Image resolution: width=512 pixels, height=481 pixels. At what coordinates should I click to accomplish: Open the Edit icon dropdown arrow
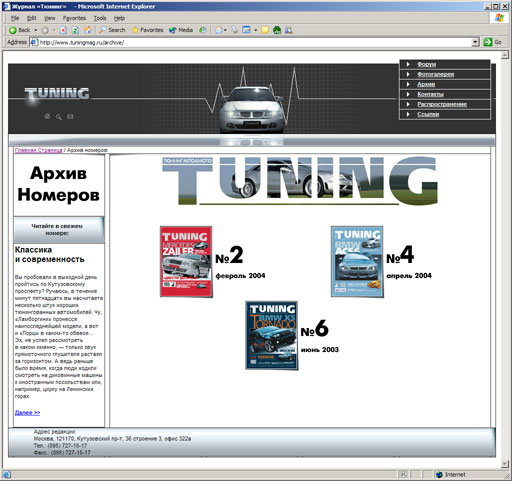click(x=256, y=30)
